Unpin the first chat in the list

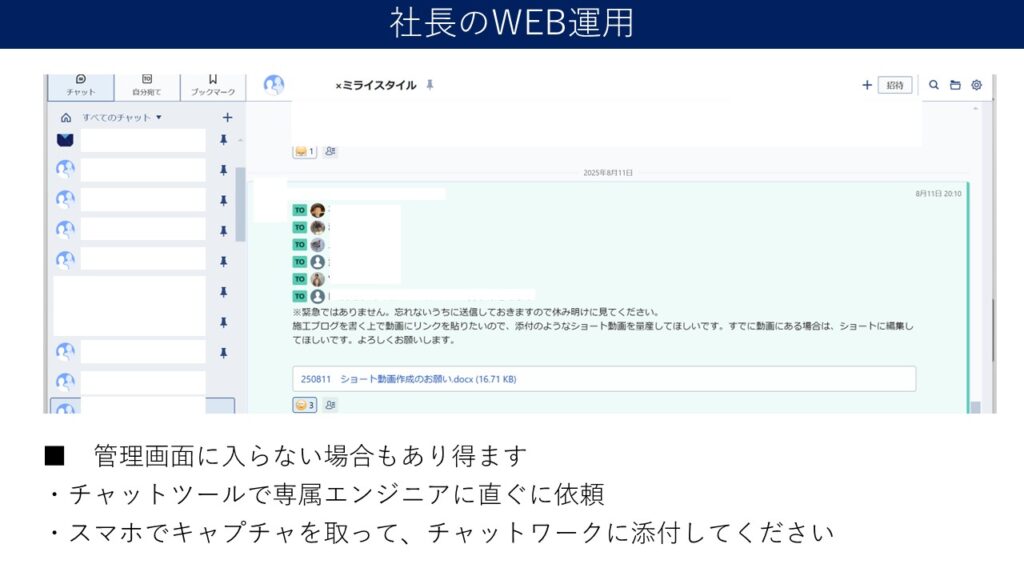(224, 140)
